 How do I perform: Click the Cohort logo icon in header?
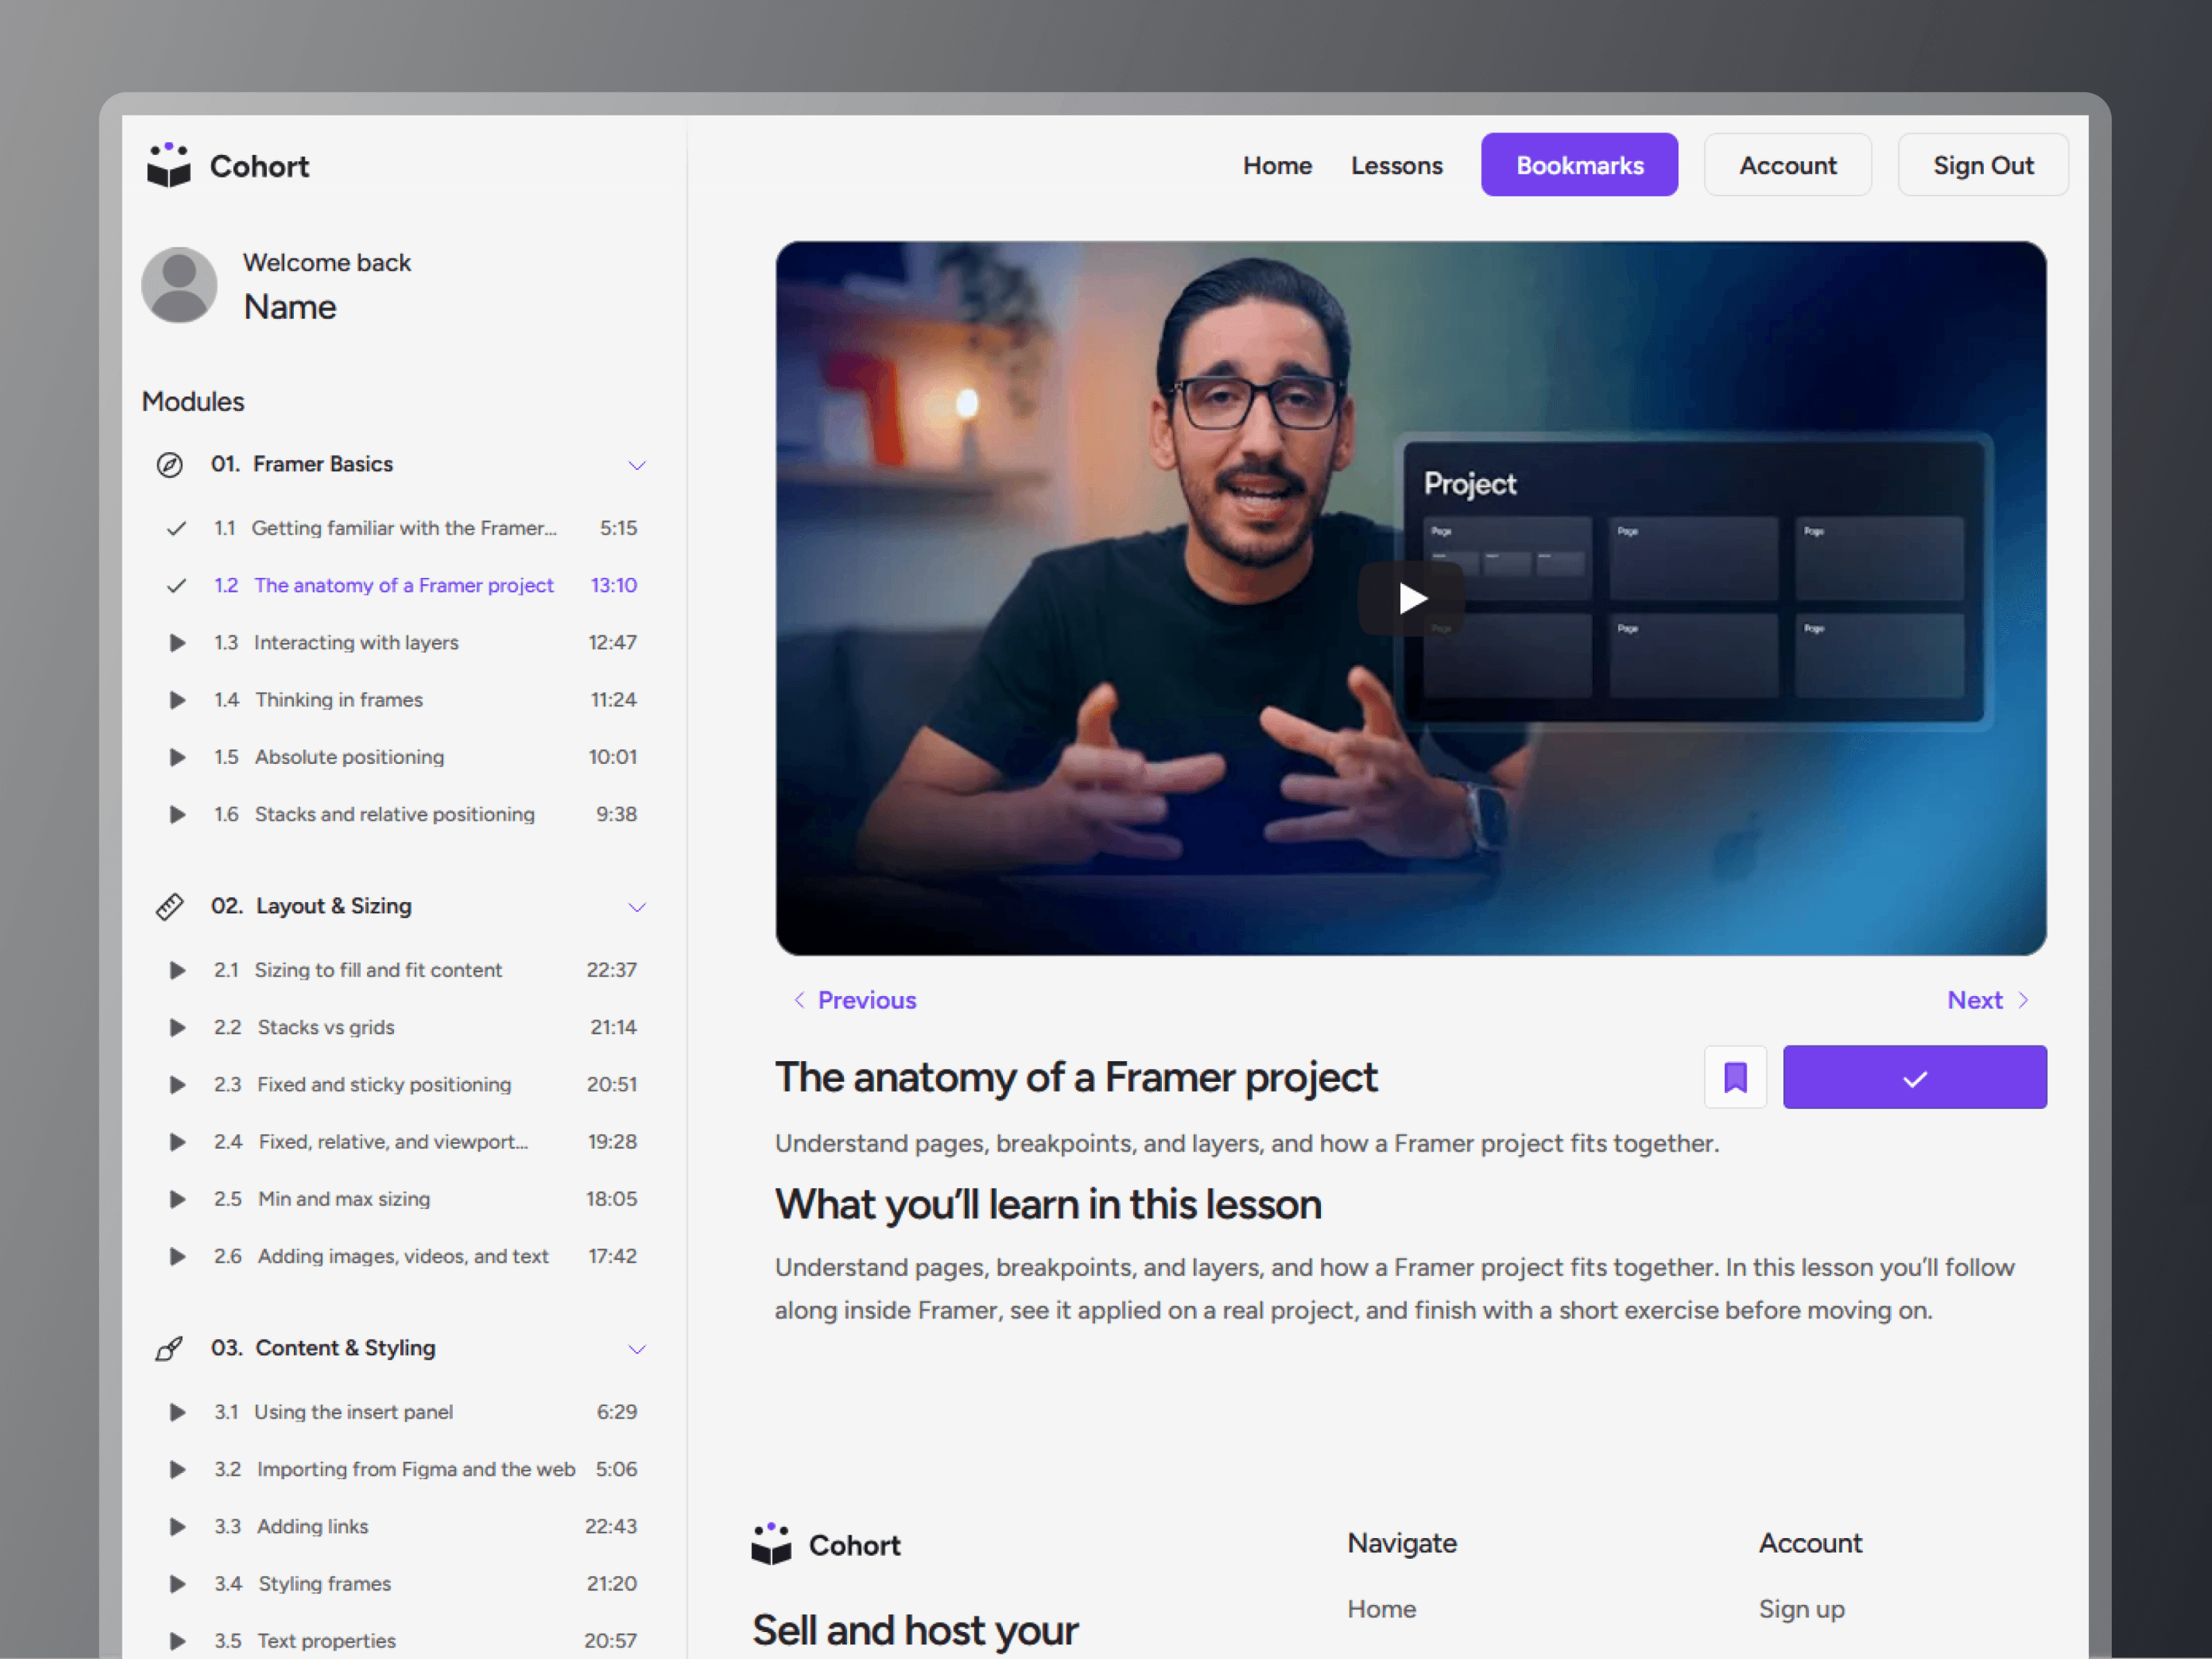(x=168, y=165)
